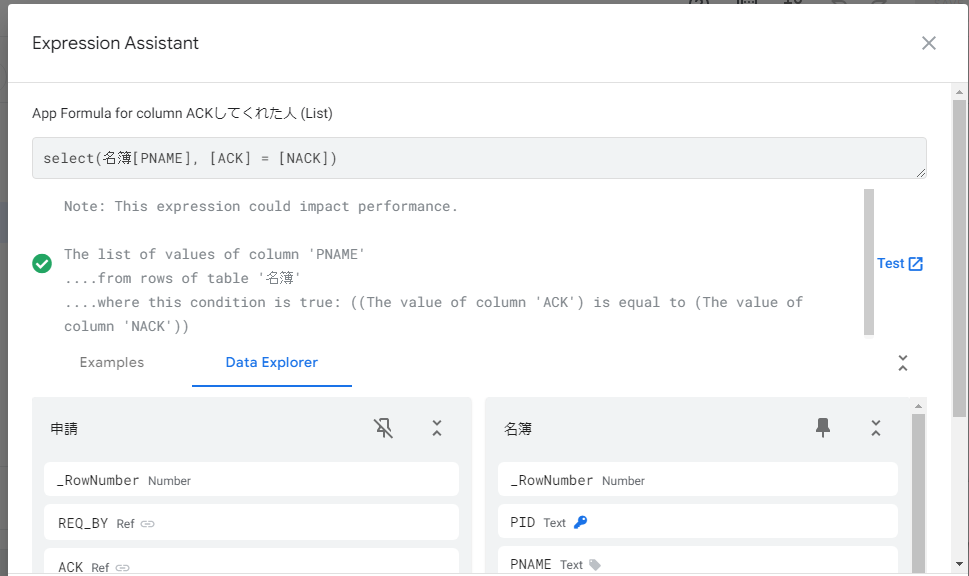Click the open-in-new-window icon beside Test

[916, 264]
